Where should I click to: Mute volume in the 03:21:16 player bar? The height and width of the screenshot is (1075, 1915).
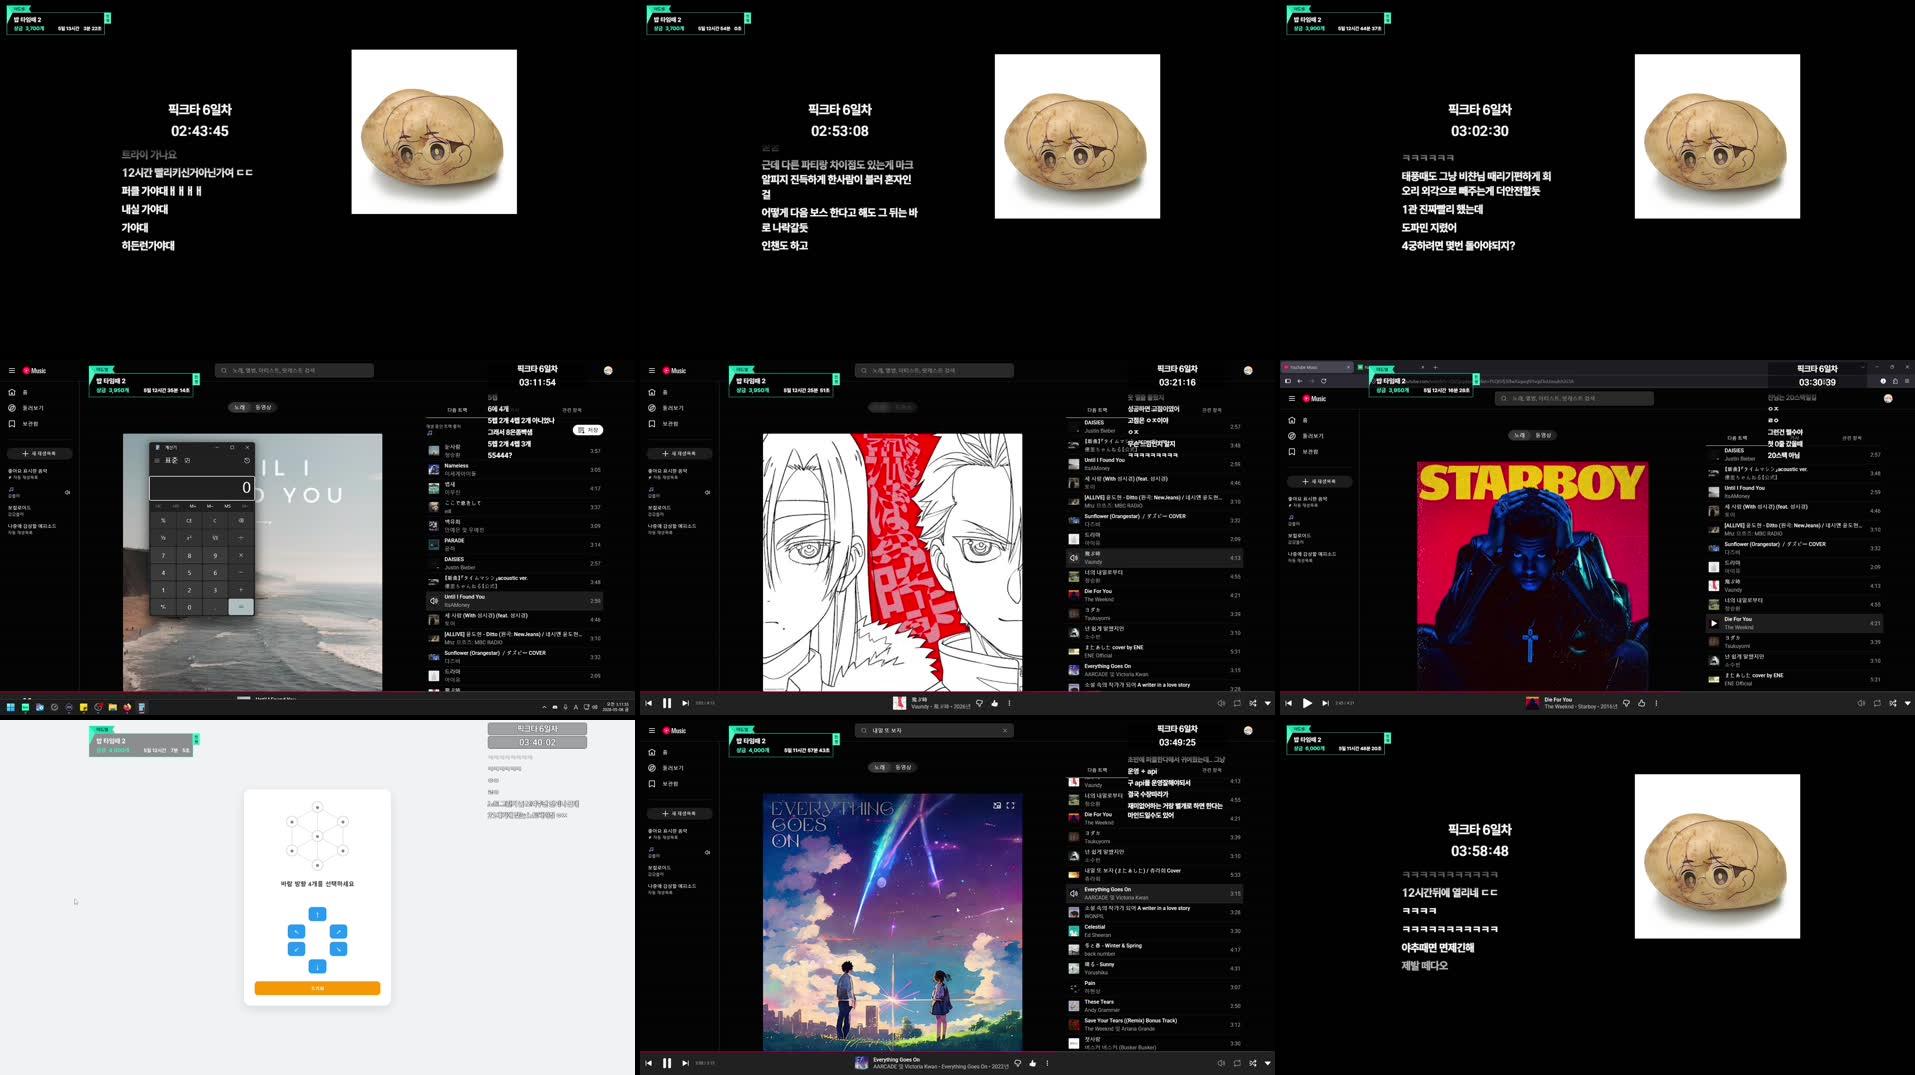[1221, 703]
